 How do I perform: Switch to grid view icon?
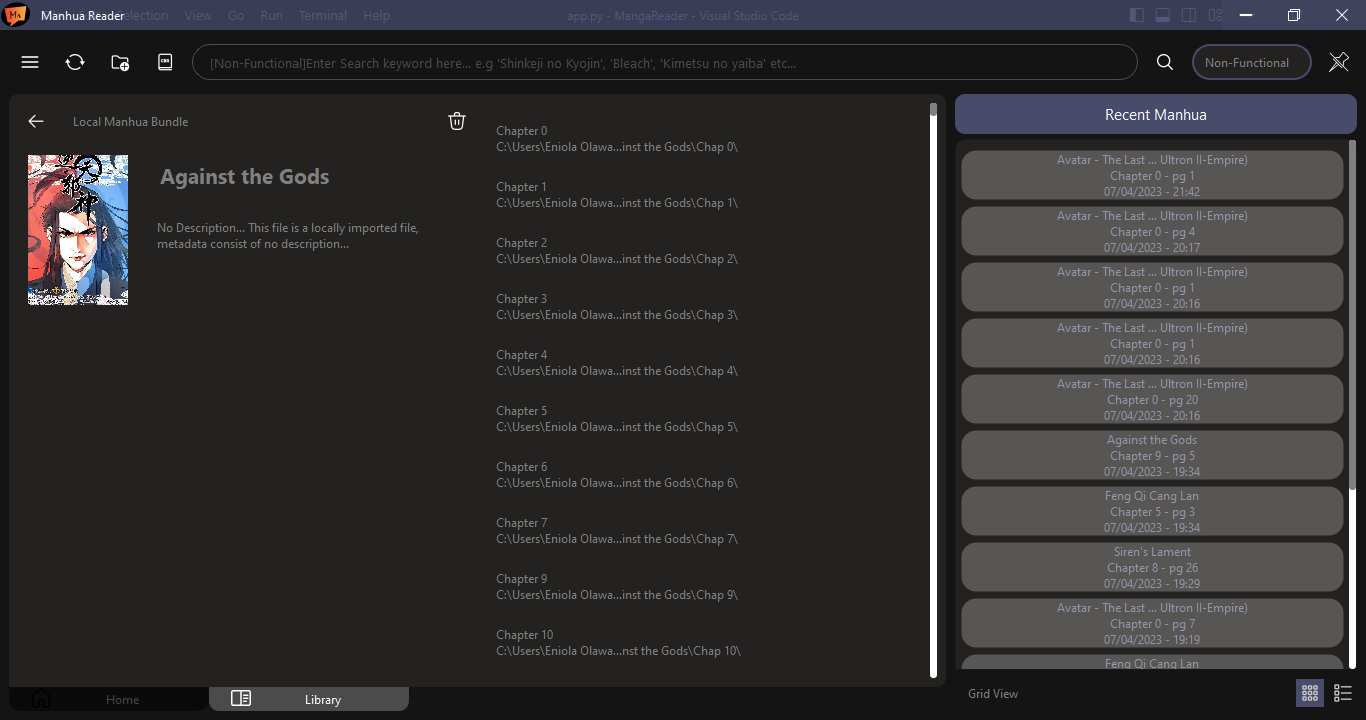(x=1310, y=693)
